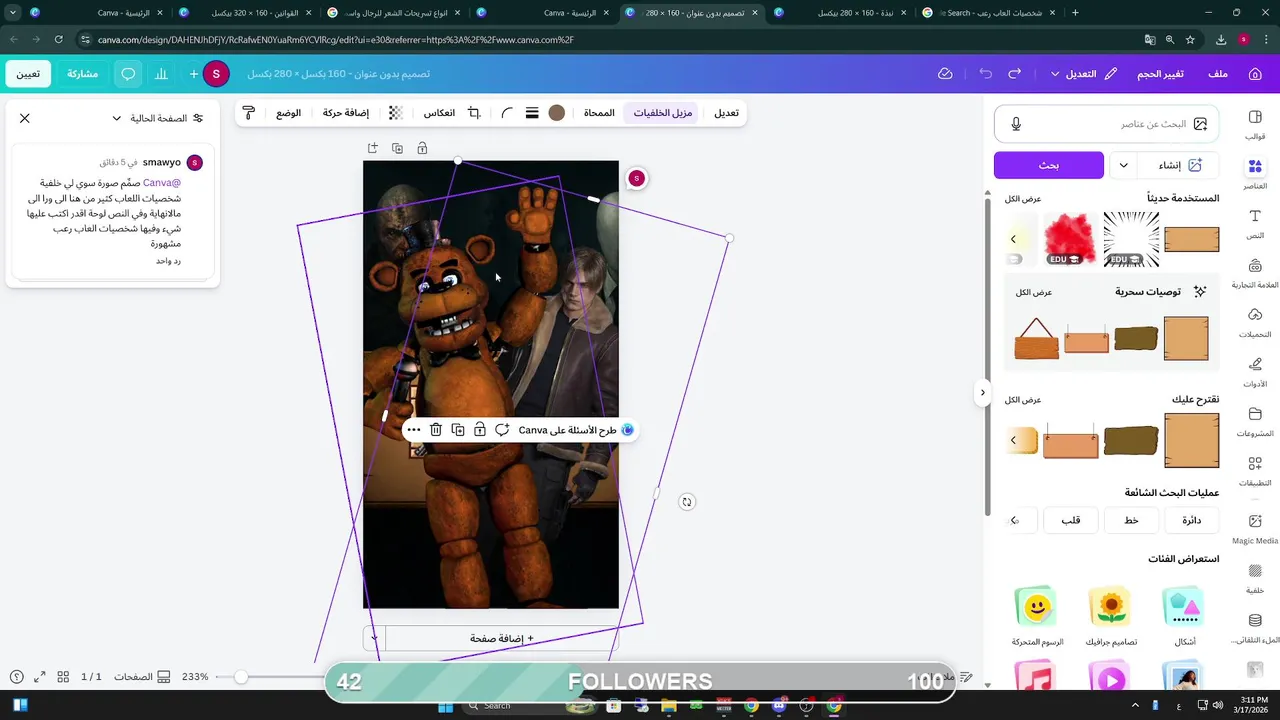Click Flip (انعكاس) in image toolbar
Screen dimensions: 1280x720
click(439, 113)
